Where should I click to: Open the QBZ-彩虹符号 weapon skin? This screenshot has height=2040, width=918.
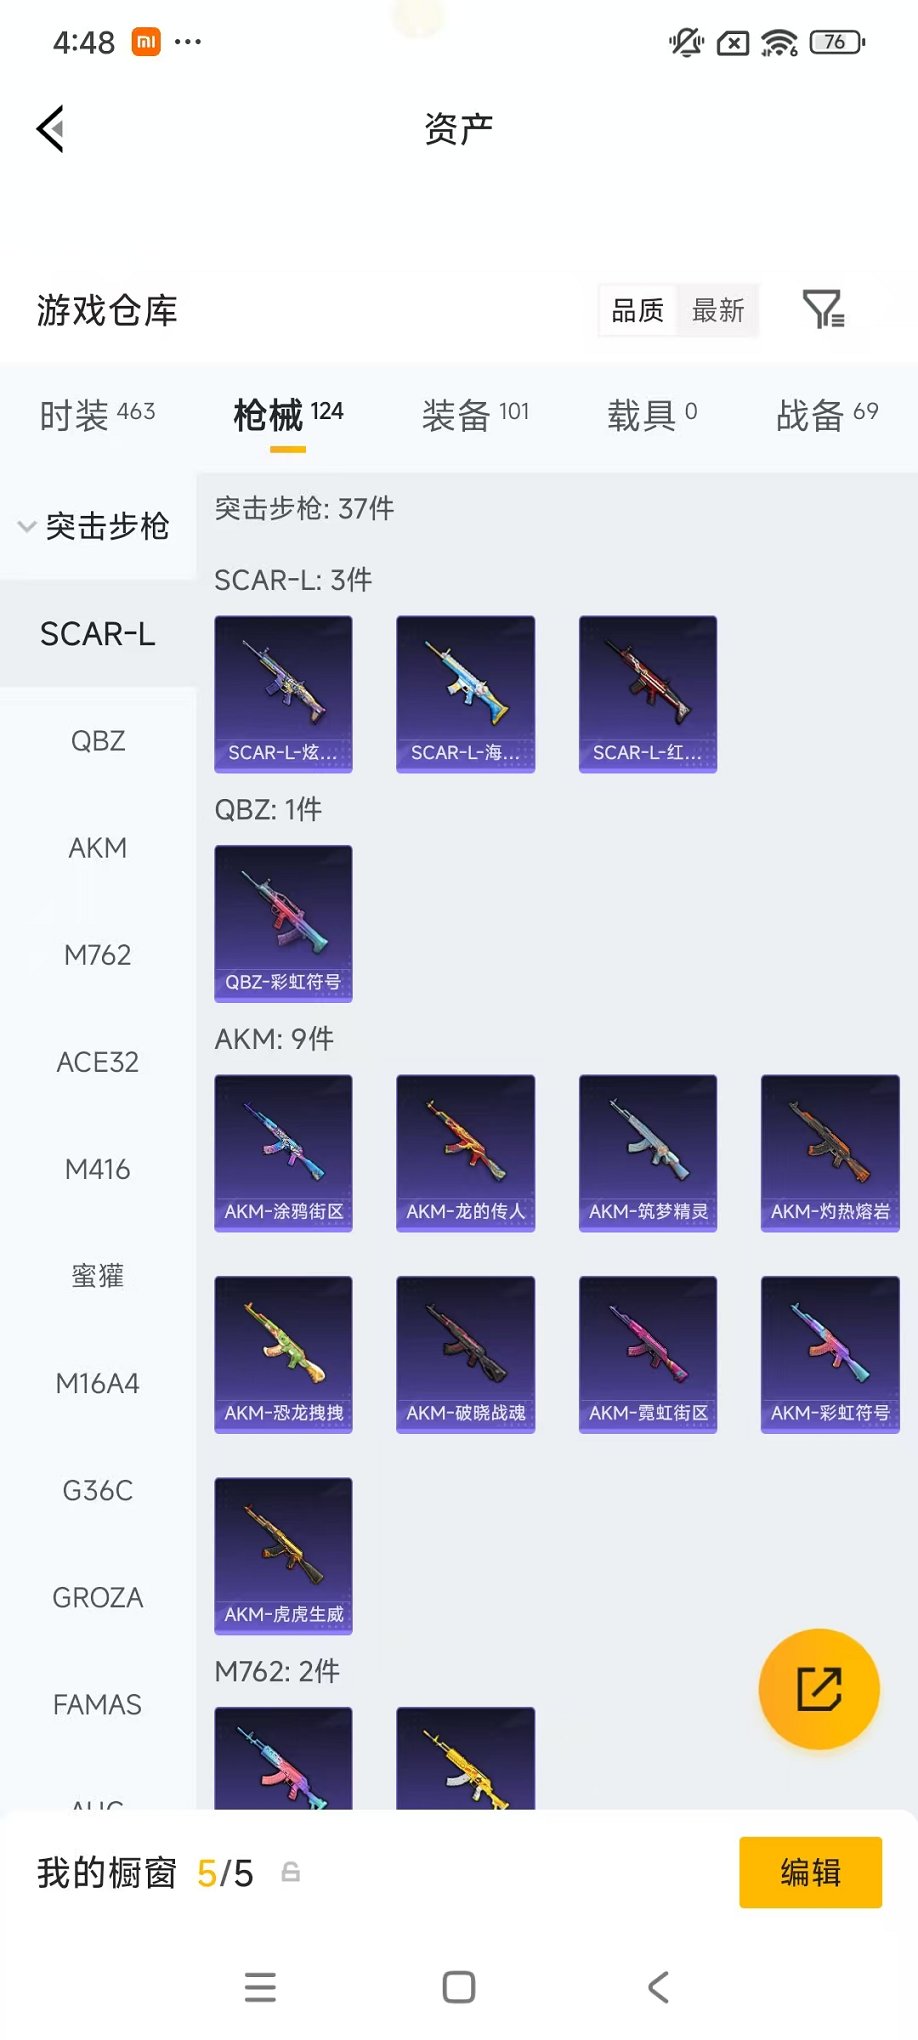(x=283, y=923)
